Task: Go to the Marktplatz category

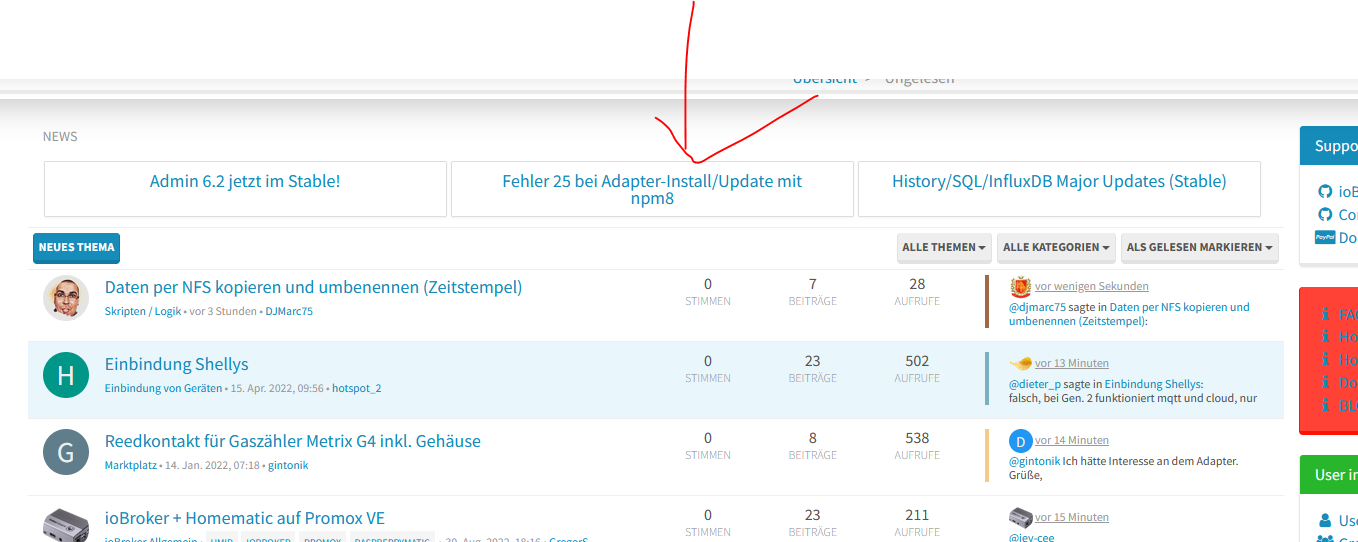Action: point(131,465)
